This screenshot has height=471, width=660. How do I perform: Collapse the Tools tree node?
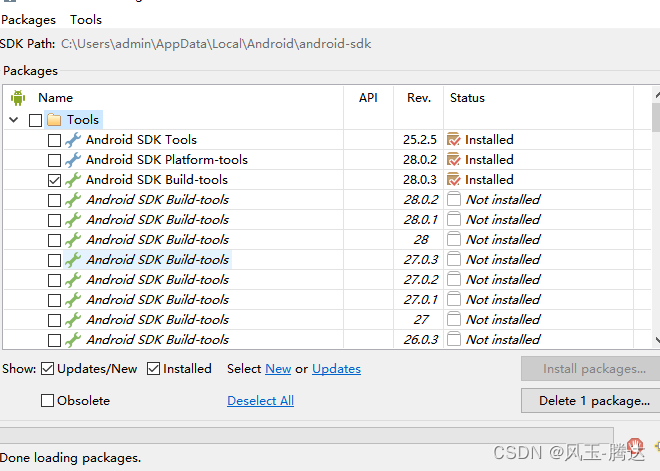coord(13,120)
